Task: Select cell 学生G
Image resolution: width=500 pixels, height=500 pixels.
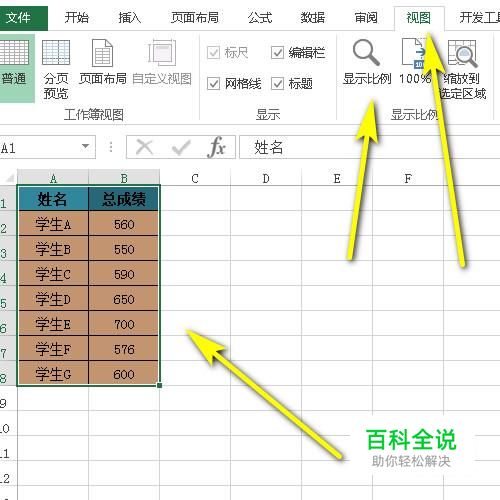Action: (x=53, y=374)
